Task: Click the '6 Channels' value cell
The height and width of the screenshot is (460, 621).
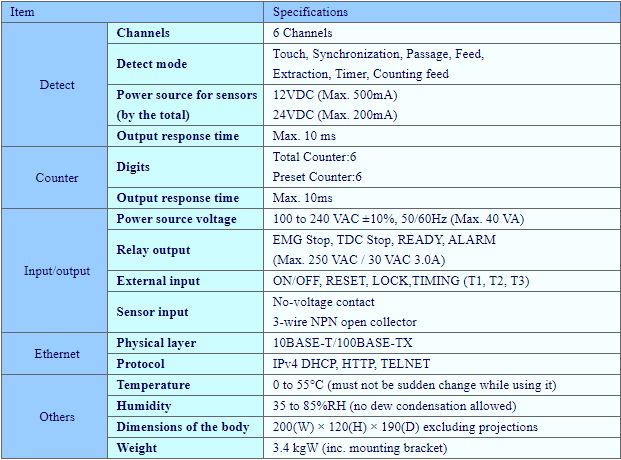Action: click(x=302, y=33)
